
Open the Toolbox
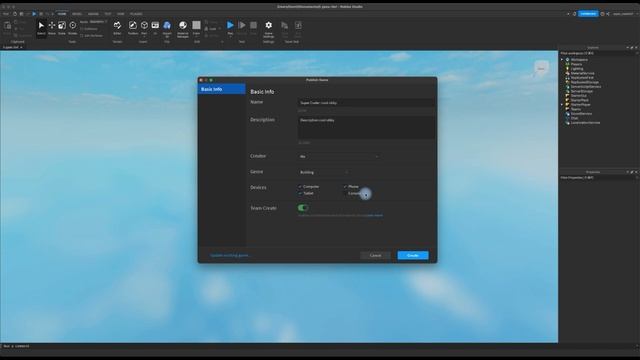tap(133, 28)
